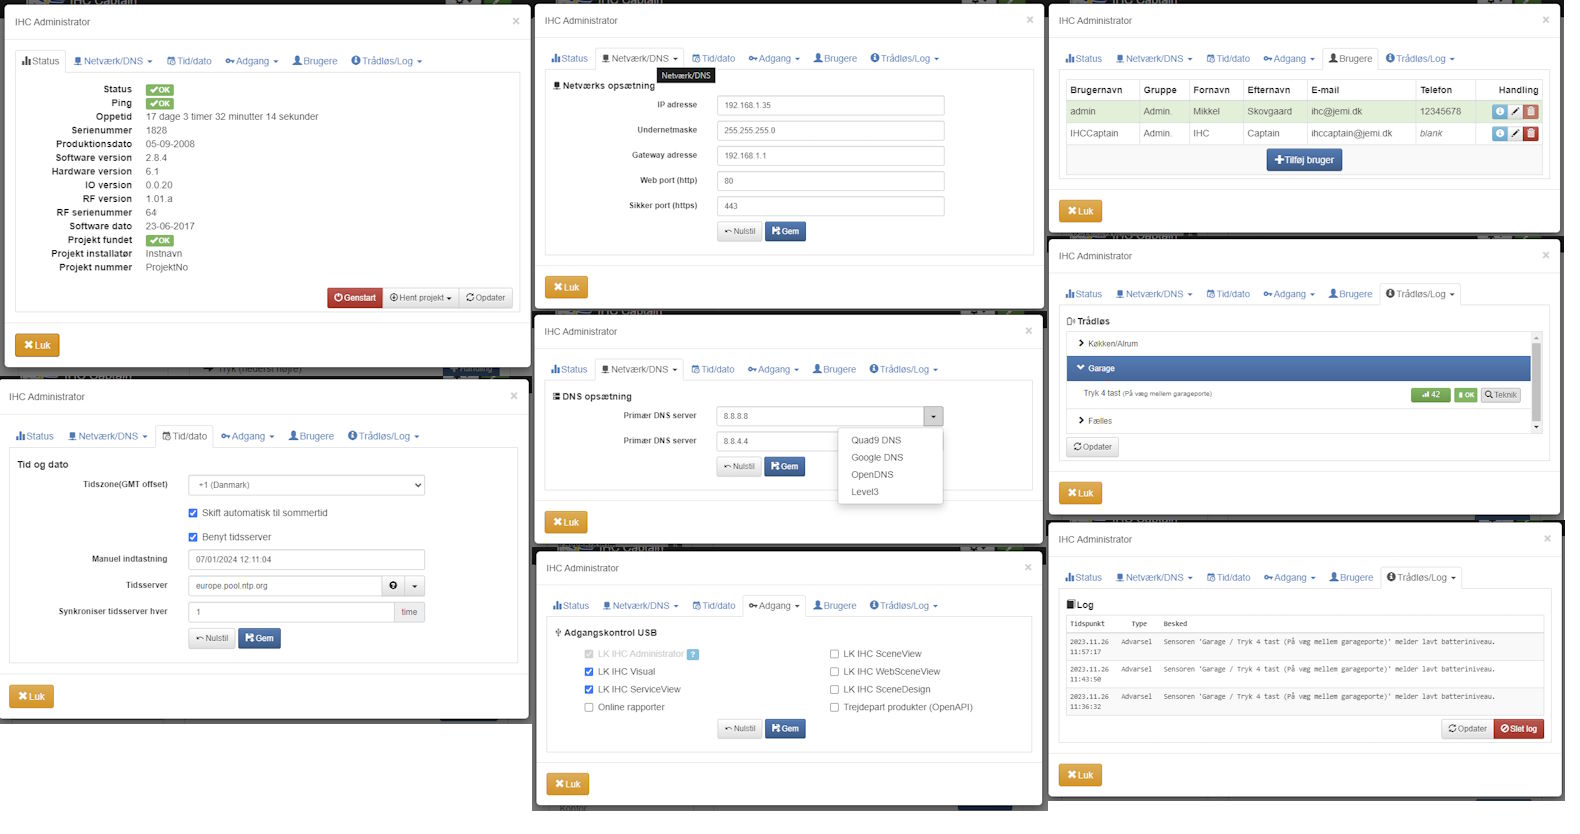Click the help icon beside the Tidsserver field
1580x834 pixels.
393,586
